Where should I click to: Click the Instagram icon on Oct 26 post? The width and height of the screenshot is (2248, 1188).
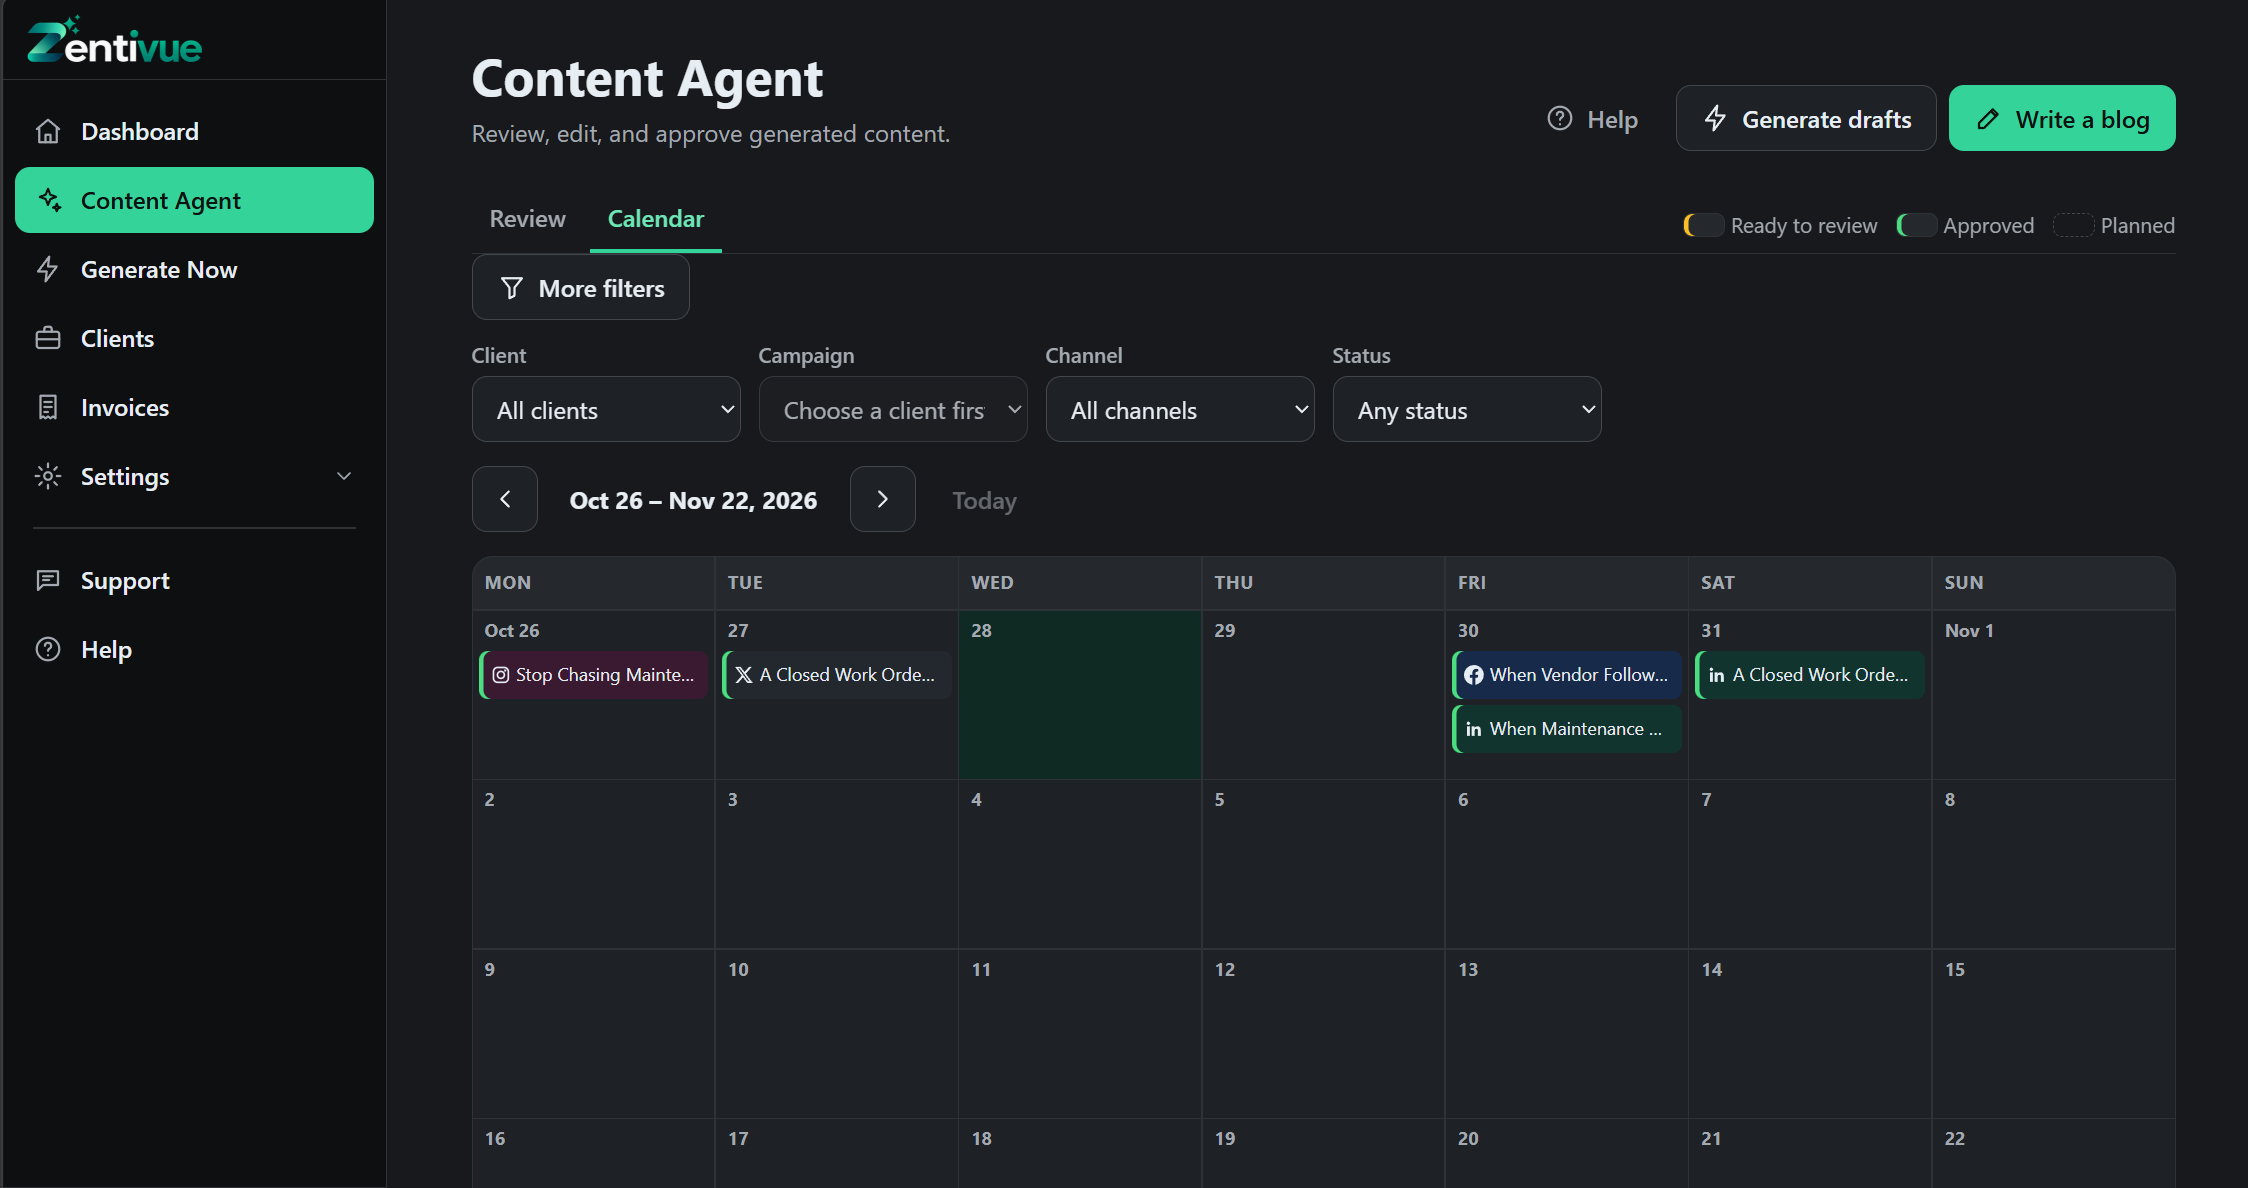pos(501,675)
